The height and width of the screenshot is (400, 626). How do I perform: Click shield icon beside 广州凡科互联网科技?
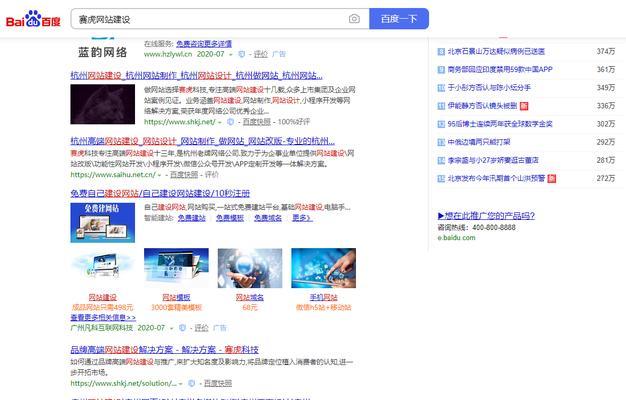[182, 328]
